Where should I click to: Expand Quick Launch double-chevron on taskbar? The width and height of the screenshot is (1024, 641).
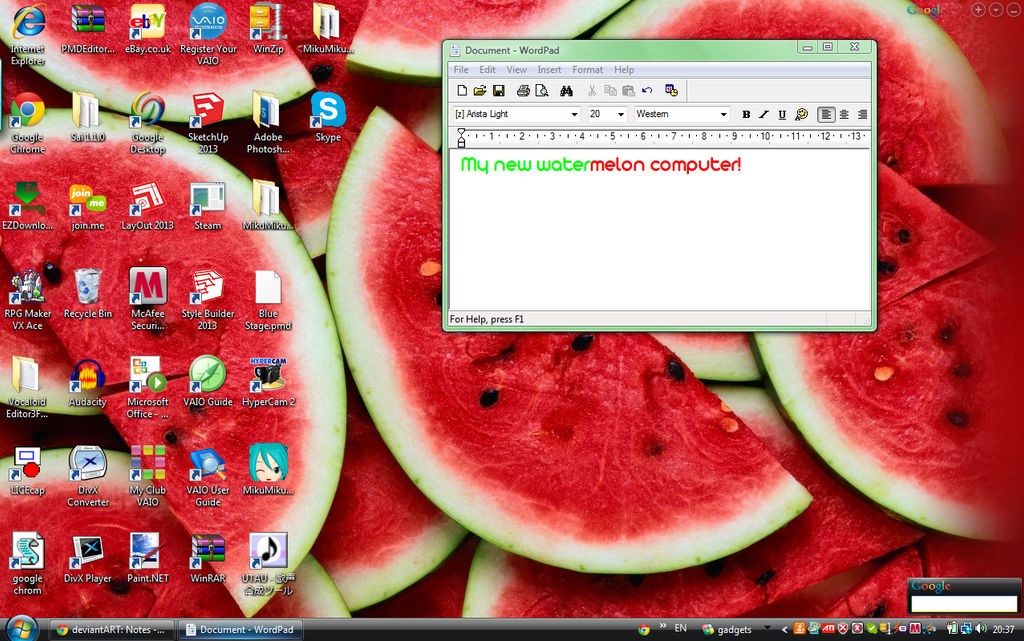tap(663, 627)
